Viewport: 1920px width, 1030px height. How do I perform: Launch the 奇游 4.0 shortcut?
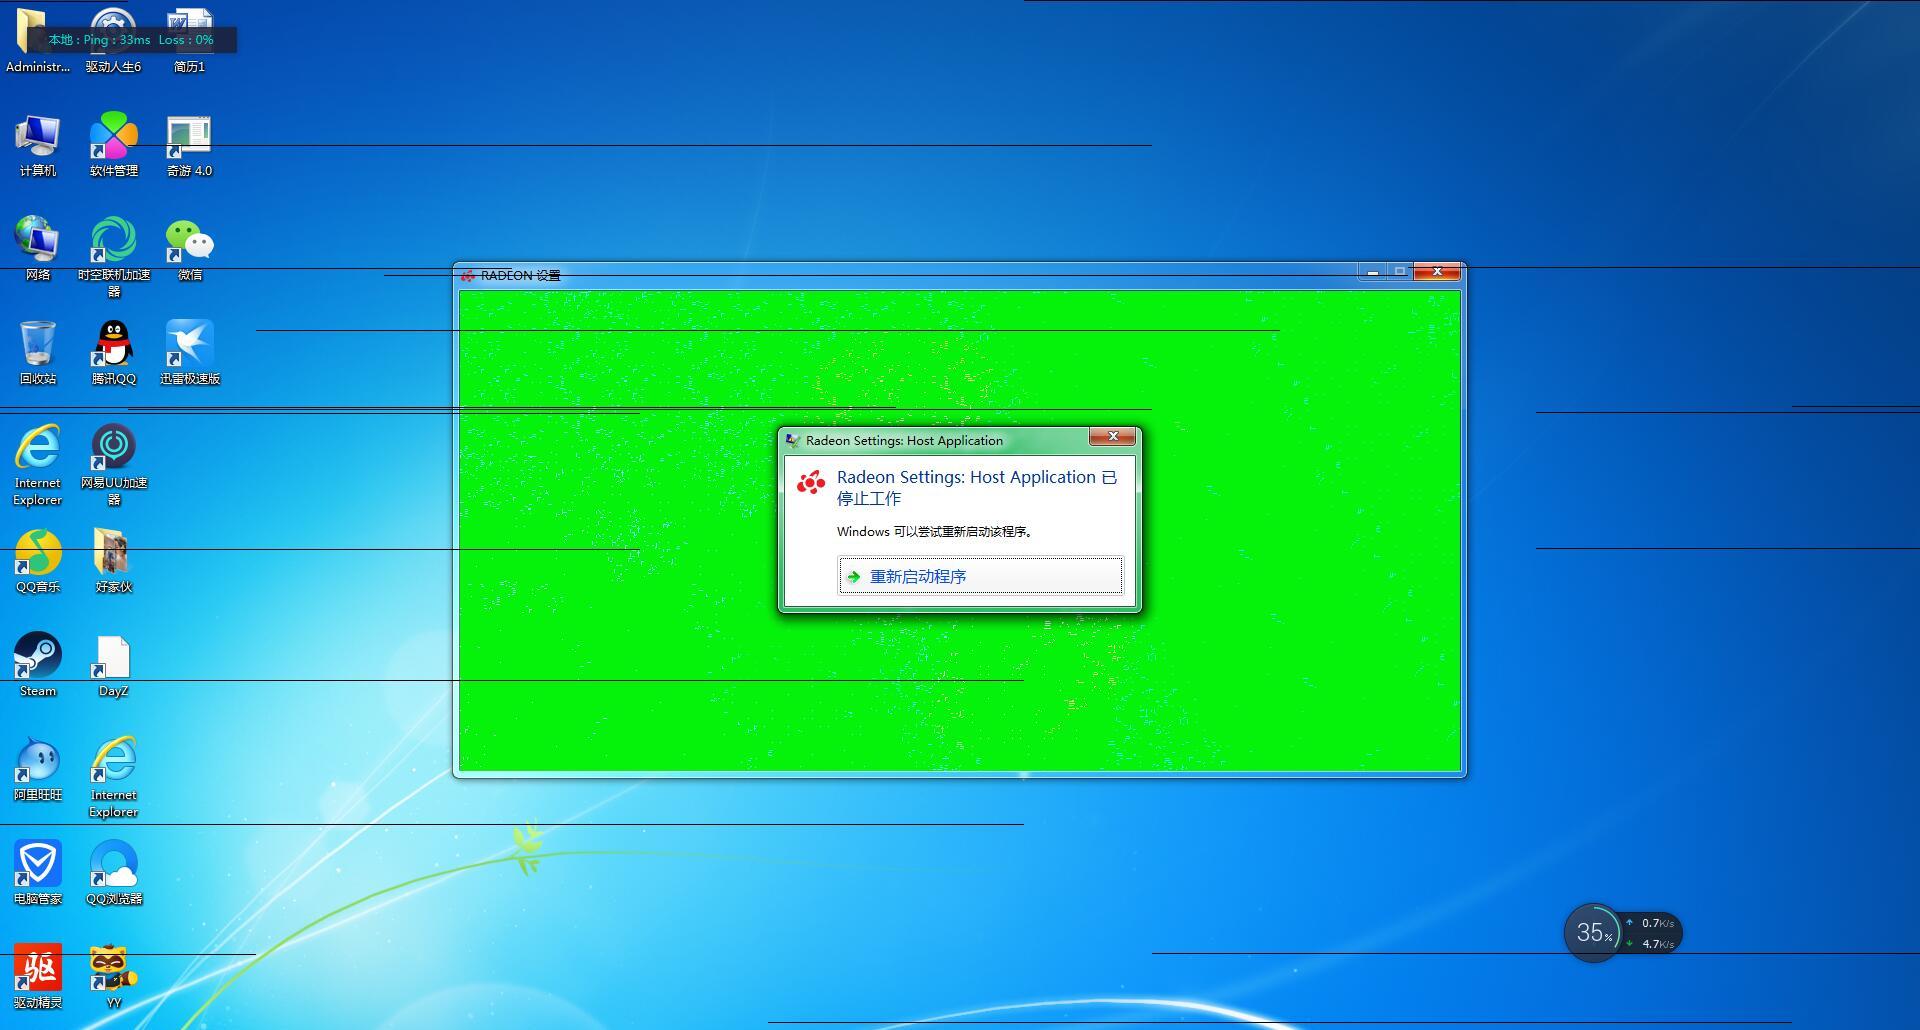[189, 146]
